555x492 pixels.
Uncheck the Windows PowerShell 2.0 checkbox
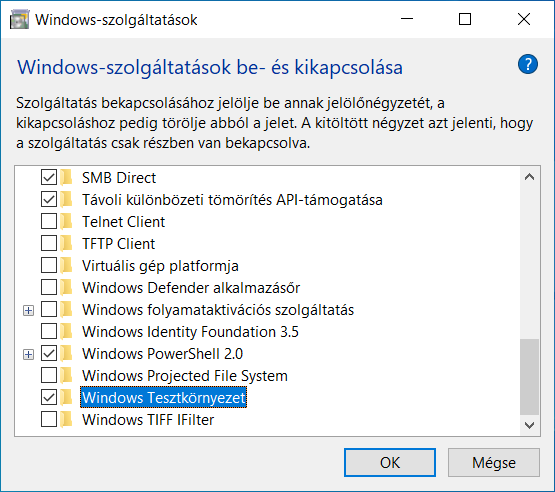coord(49,354)
